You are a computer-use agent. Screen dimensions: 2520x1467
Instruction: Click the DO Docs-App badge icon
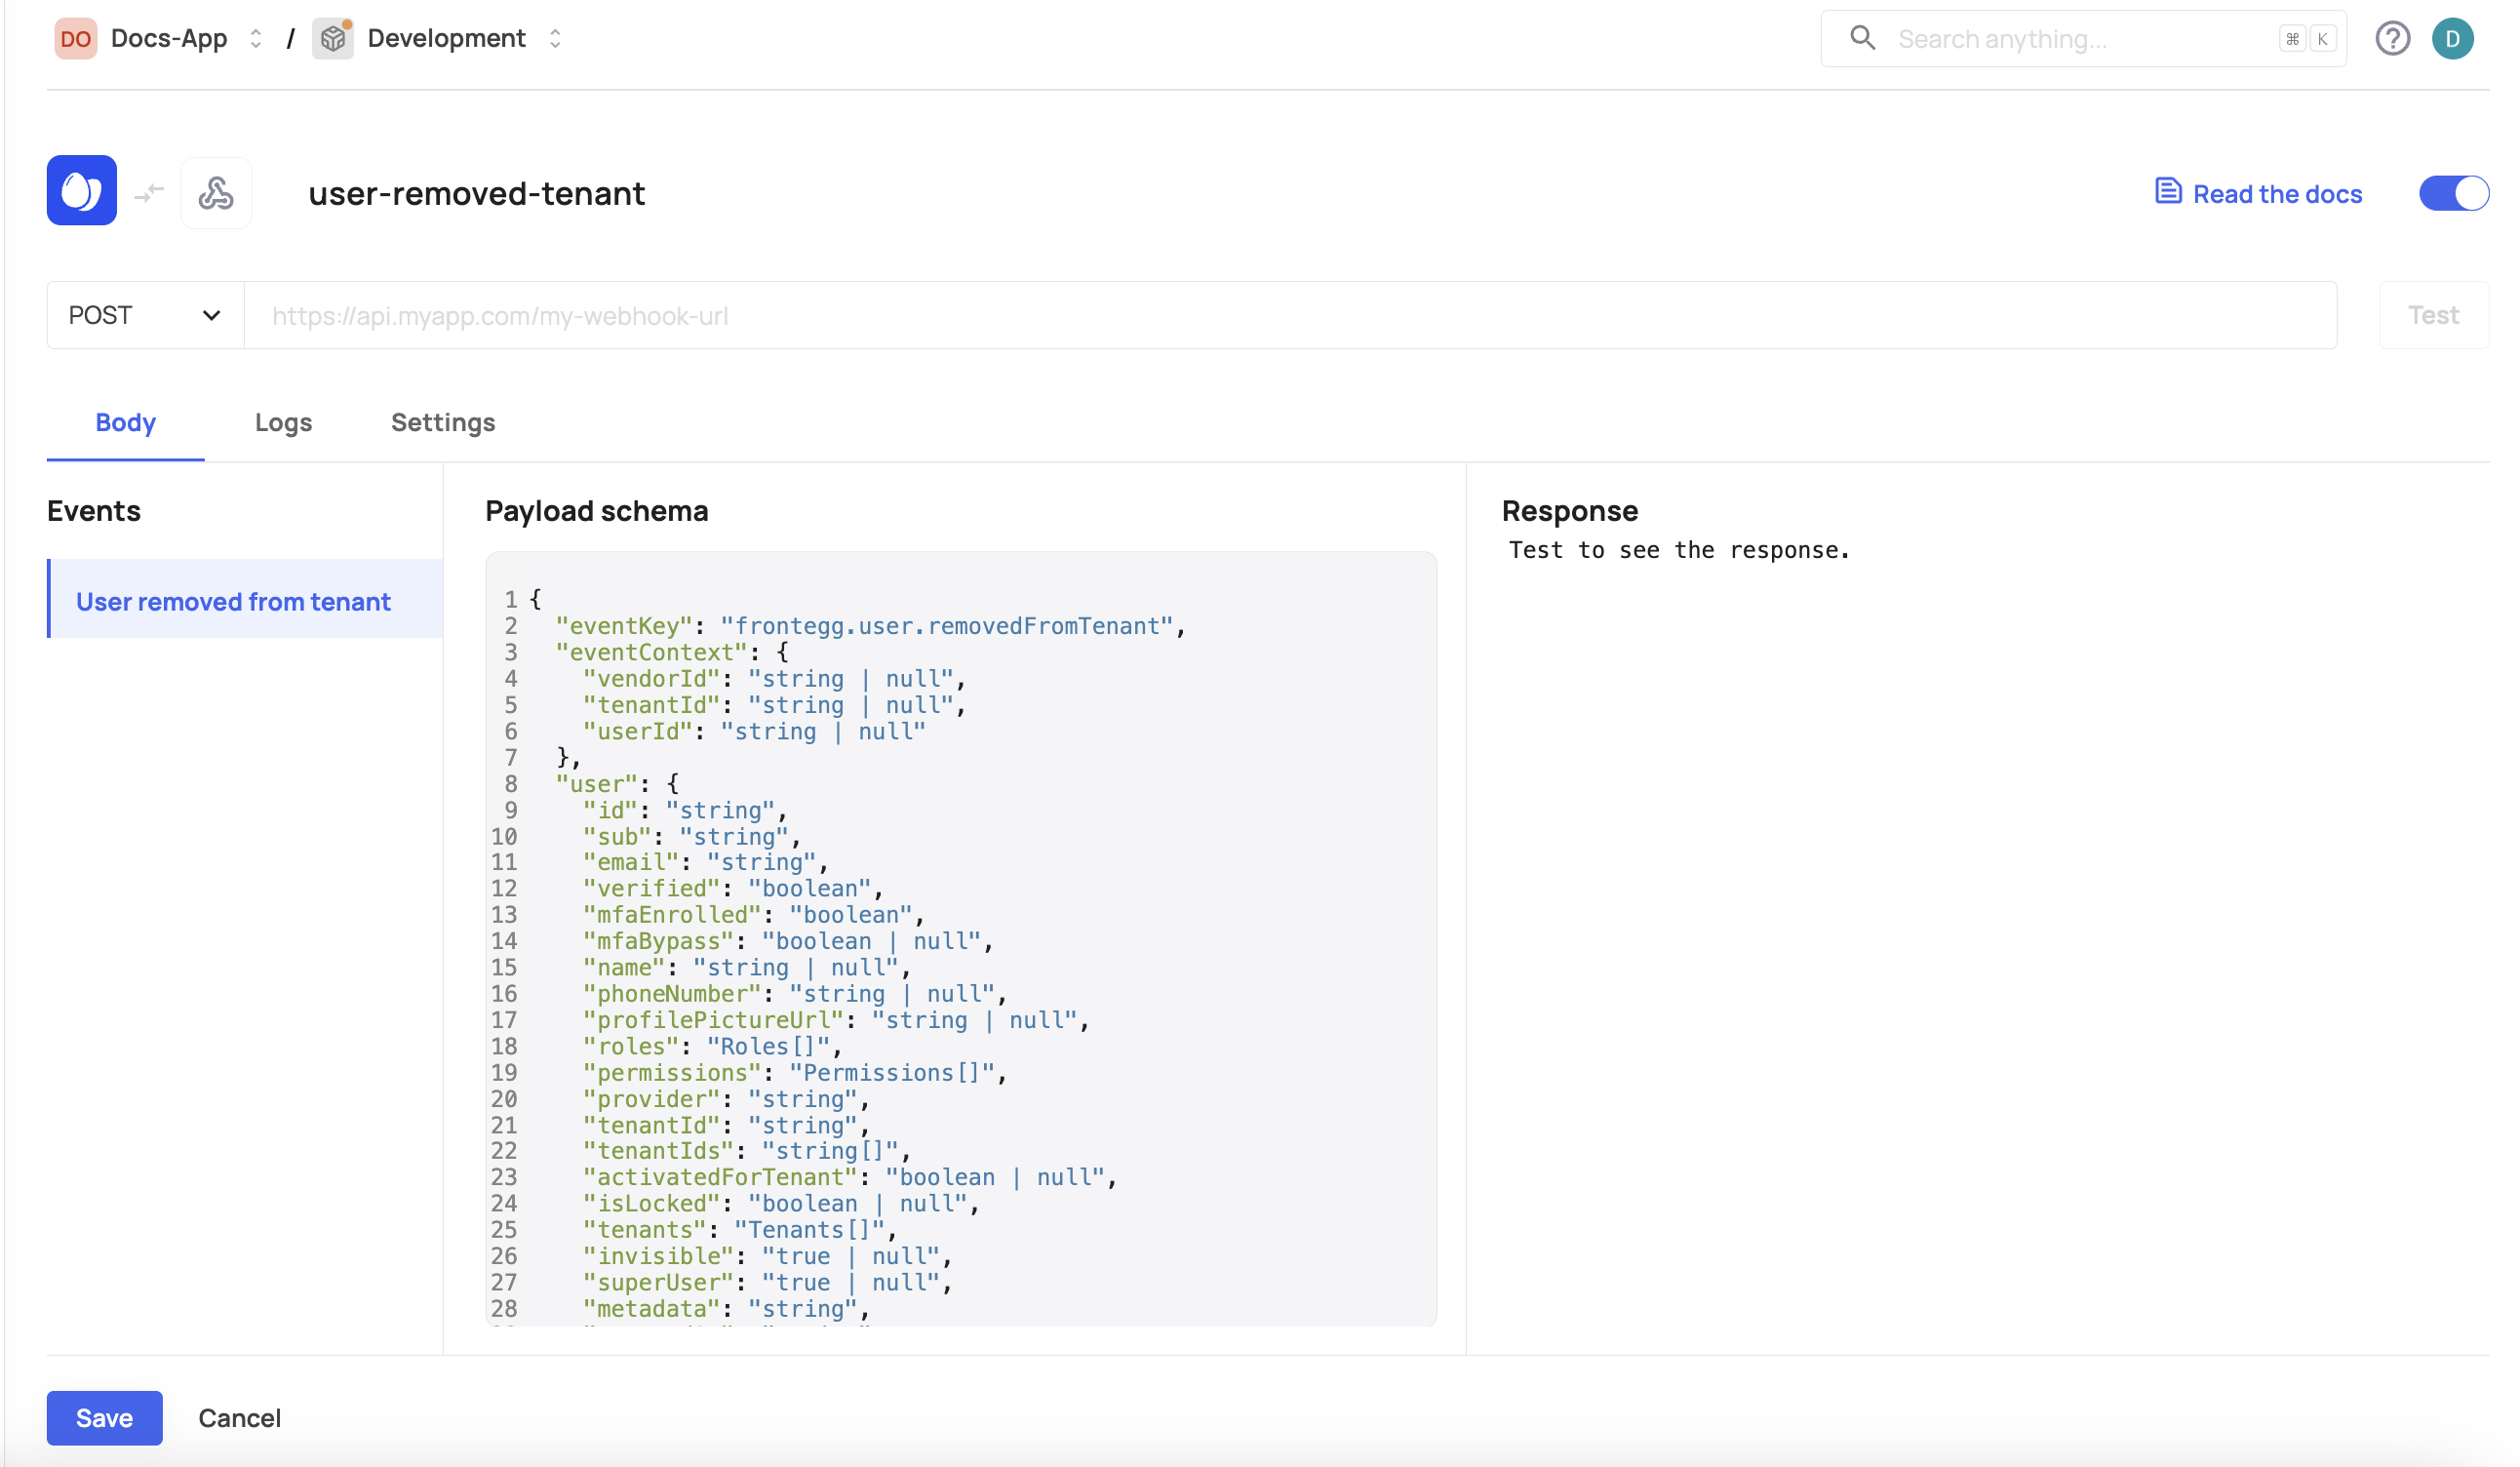click(x=75, y=39)
